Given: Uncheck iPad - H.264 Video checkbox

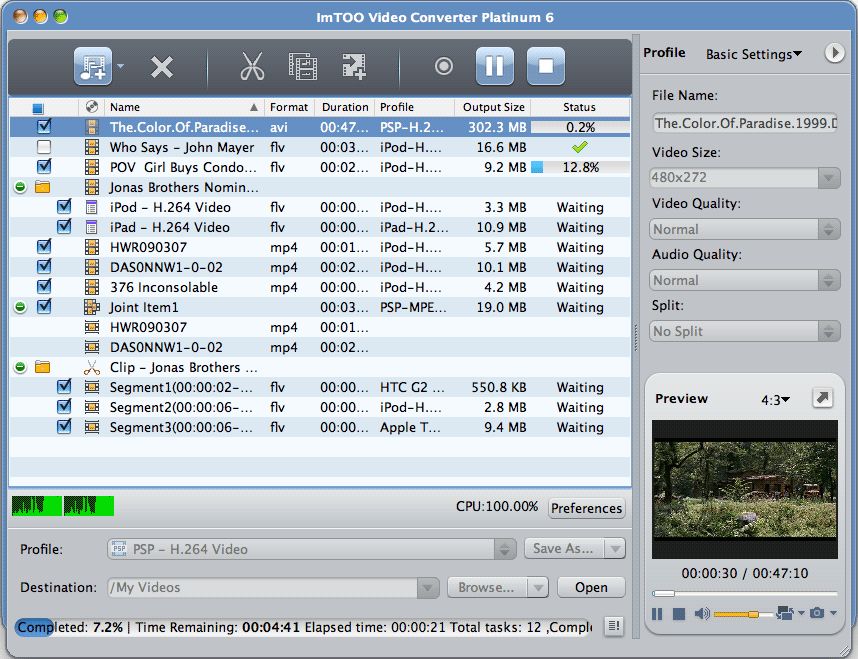Looking at the screenshot, I should coord(64,227).
